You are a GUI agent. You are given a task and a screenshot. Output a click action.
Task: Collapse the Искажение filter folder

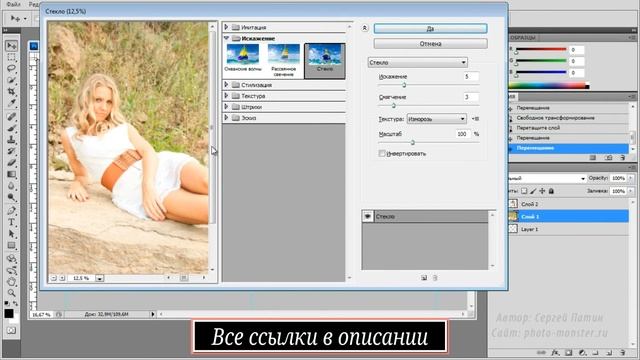tap(227, 38)
